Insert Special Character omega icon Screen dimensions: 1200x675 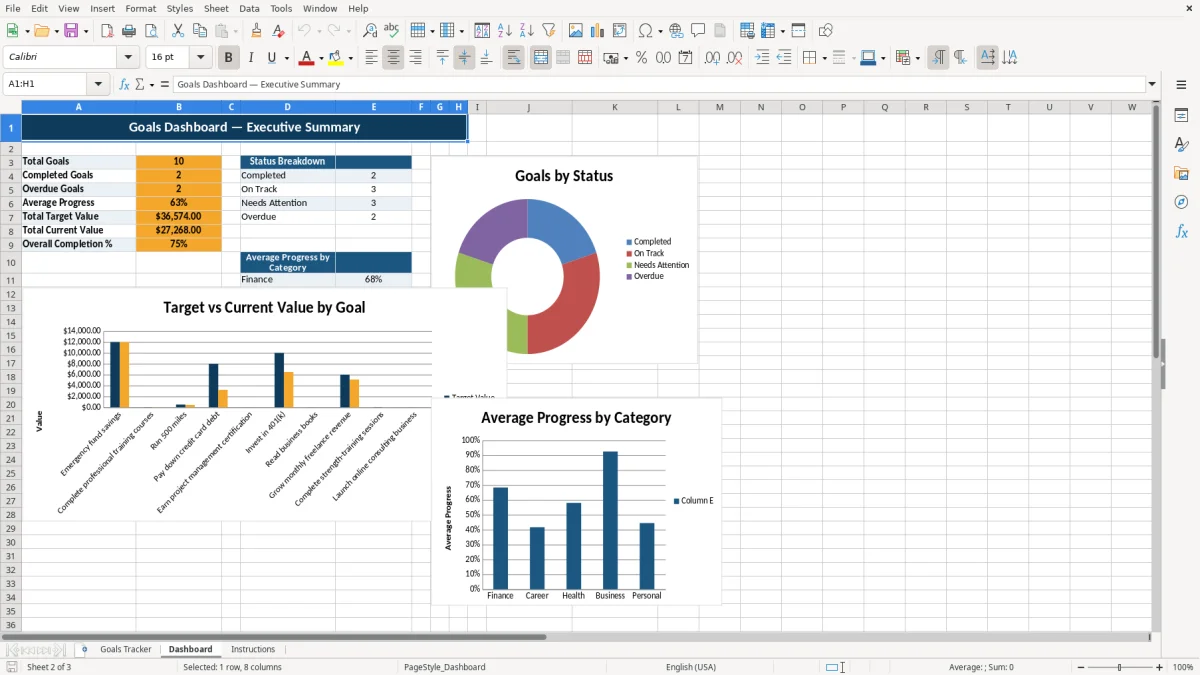coord(645,31)
